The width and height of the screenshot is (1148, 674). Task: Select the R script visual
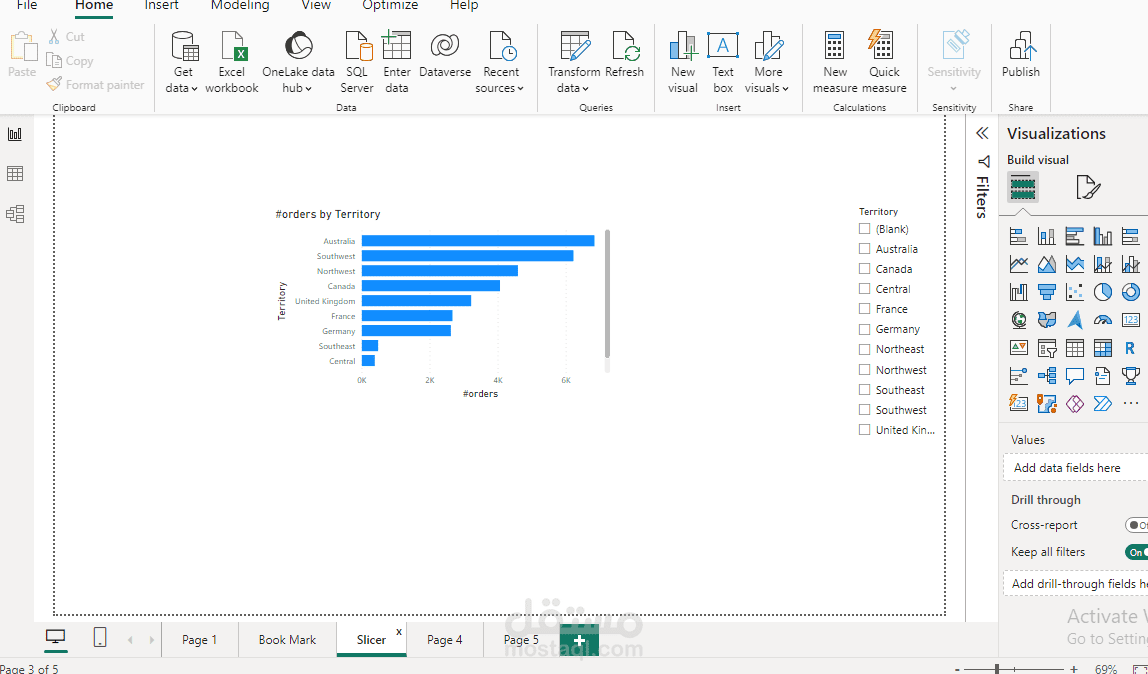coord(1130,348)
